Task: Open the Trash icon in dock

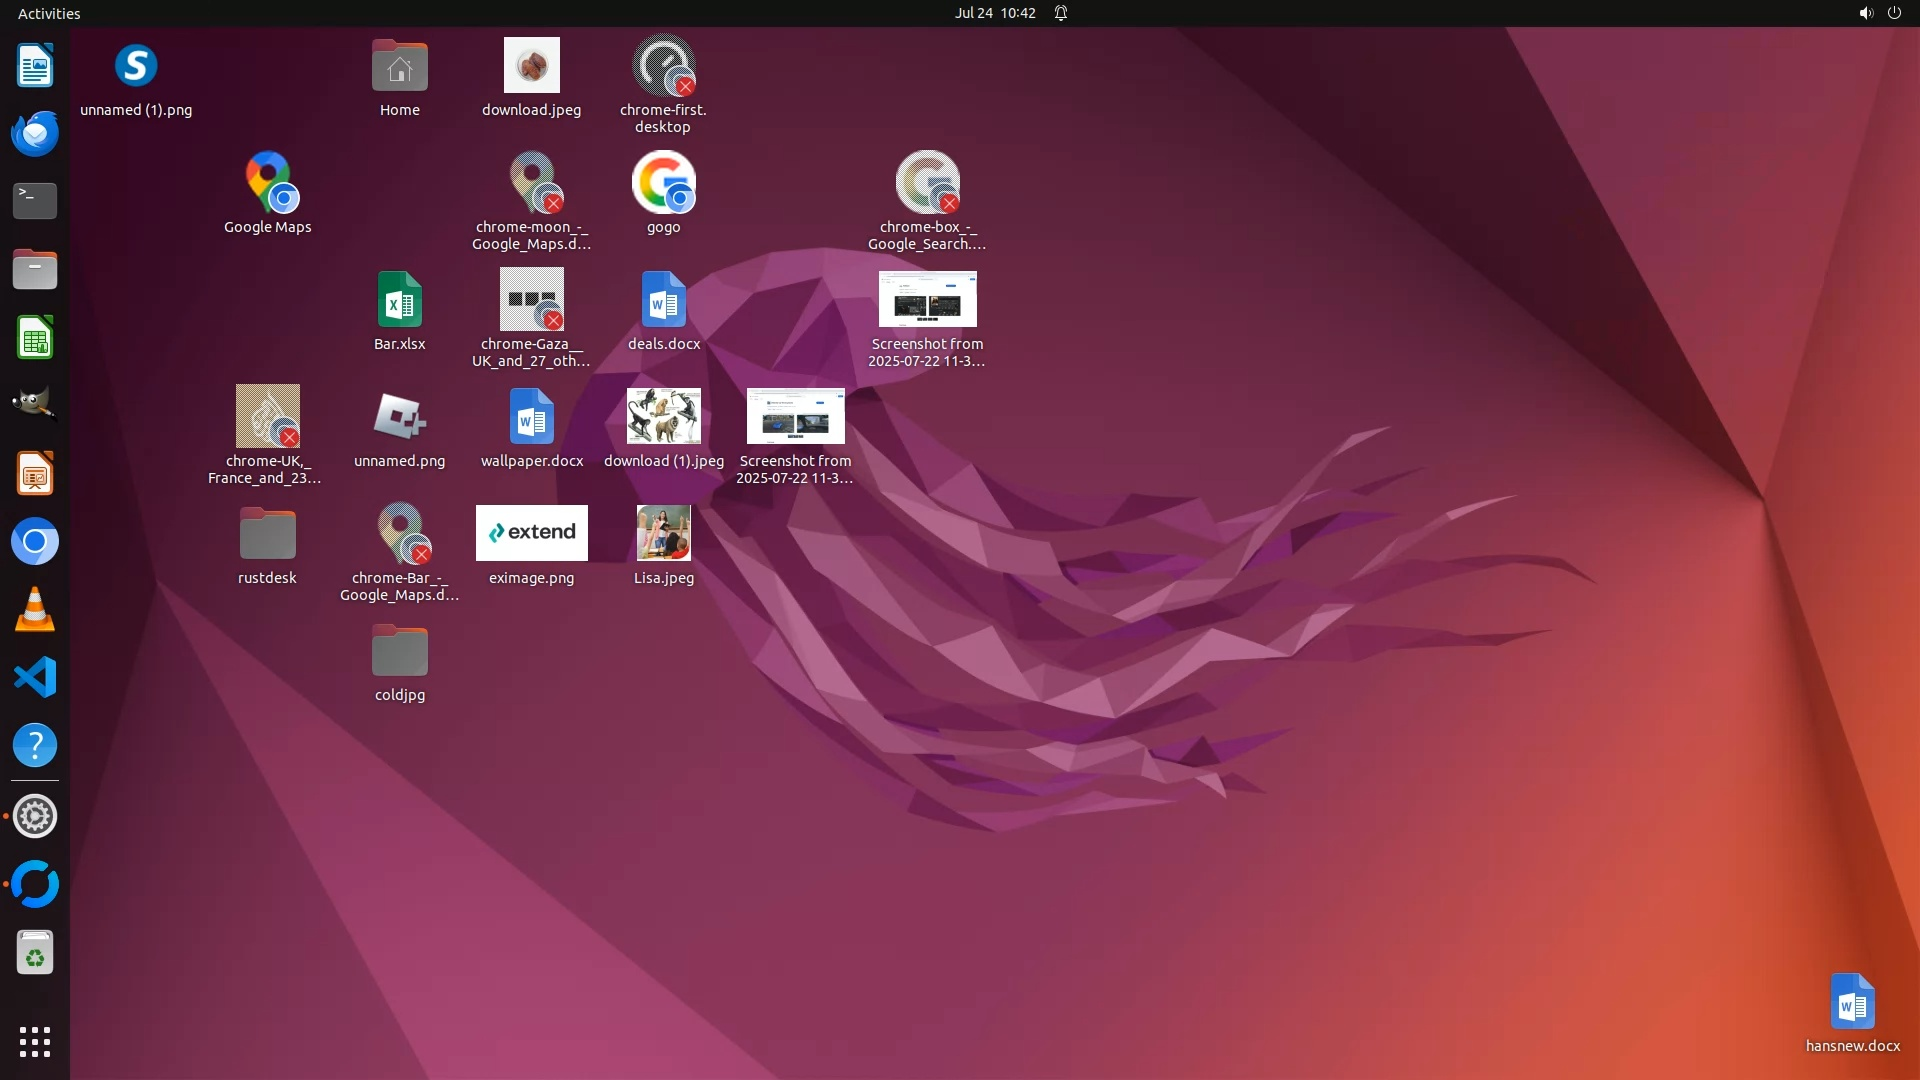Action: [x=35, y=953]
